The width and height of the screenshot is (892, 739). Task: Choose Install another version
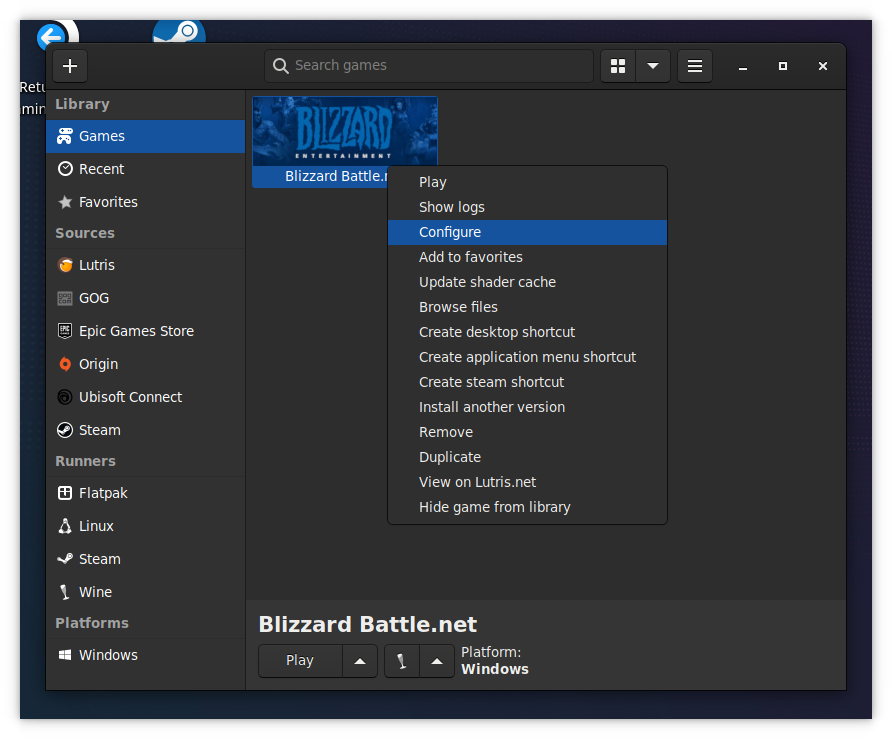coord(527,407)
